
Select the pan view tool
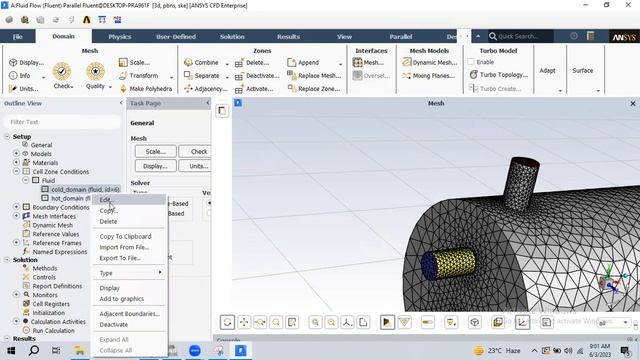pyautogui.click(x=244, y=322)
